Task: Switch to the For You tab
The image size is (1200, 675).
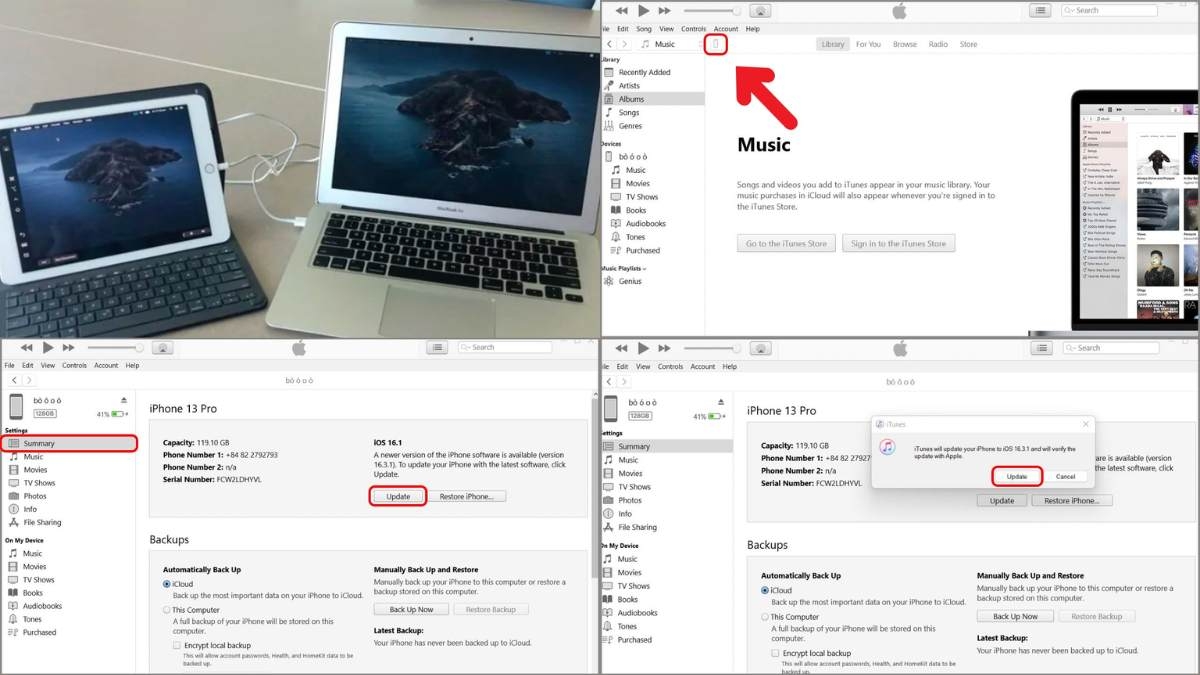Action: click(868, 44)
